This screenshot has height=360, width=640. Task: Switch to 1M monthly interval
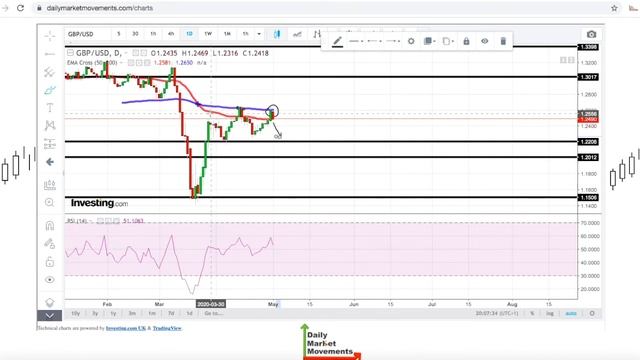point(227,34)
